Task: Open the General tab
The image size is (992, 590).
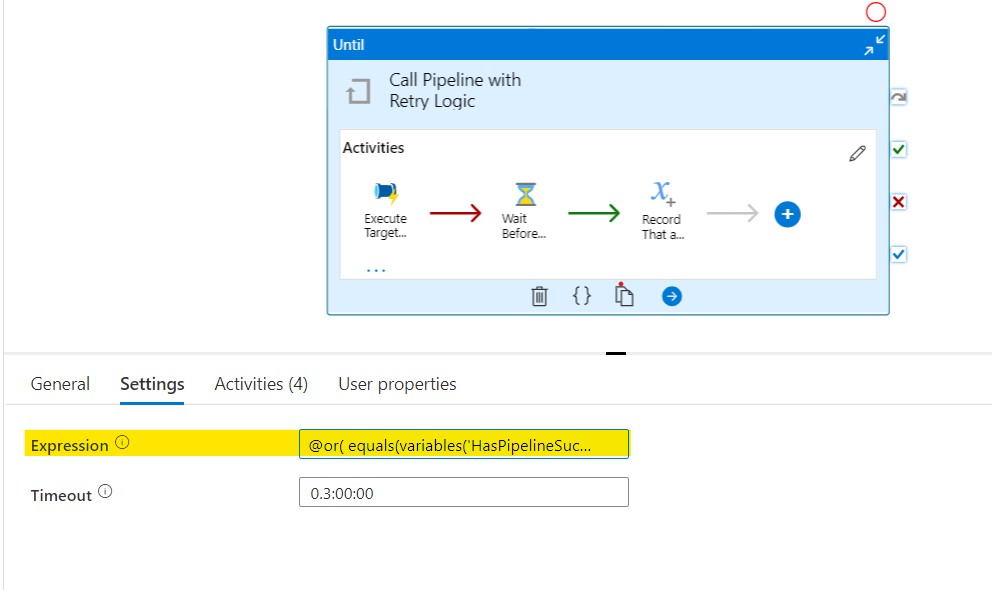Action: [x=60, y=384]
